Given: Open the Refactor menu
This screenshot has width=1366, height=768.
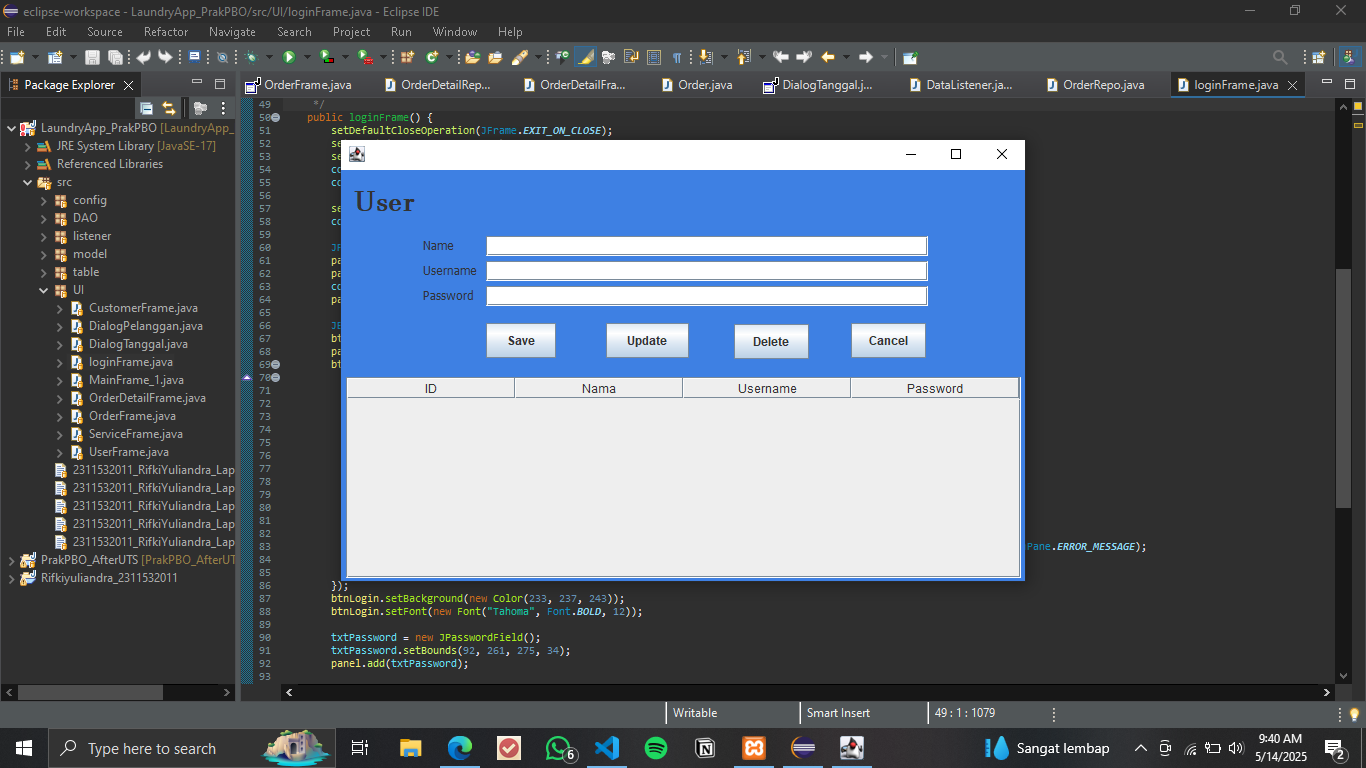Looking at the screenshot, I should click(x=165, y=32).
